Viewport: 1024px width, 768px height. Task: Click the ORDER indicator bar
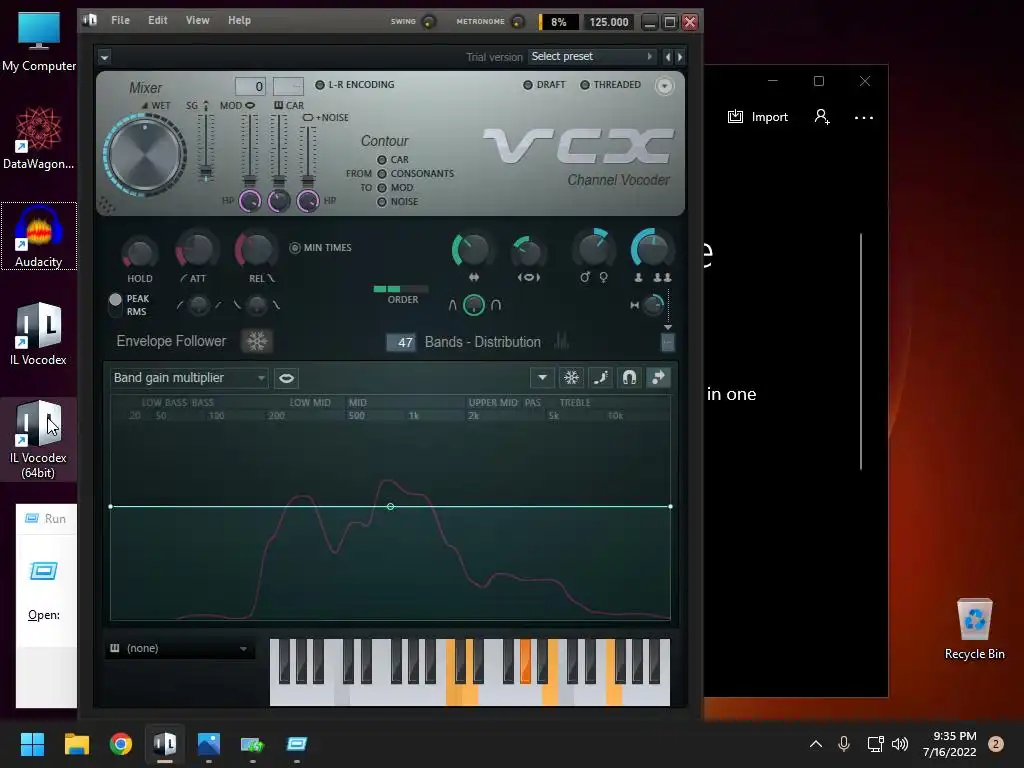[x=401, y=289]
